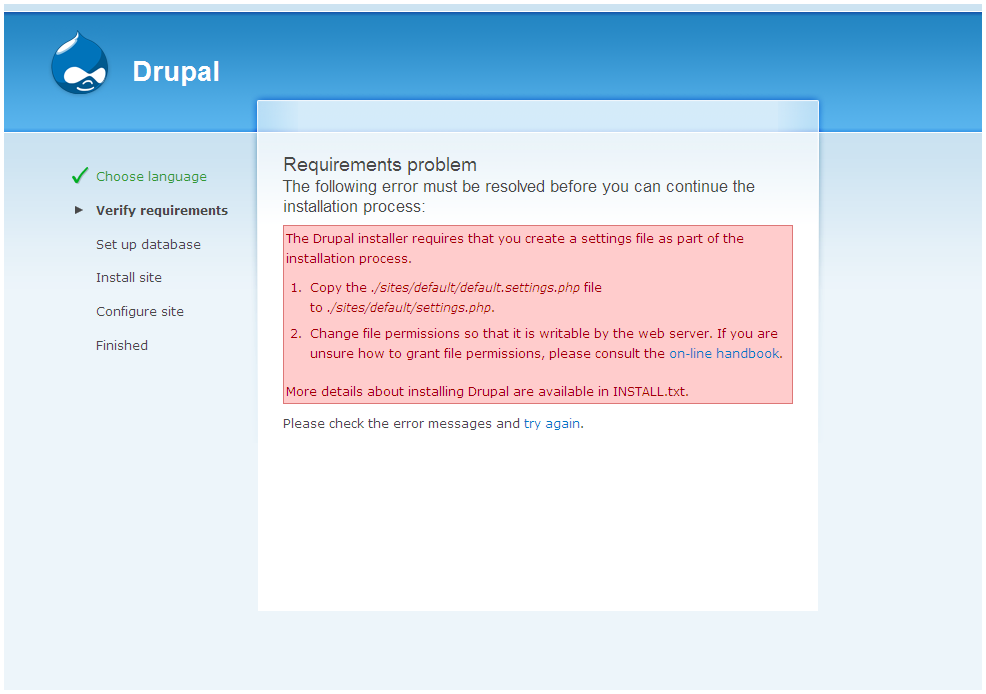Click the arrow marker beside Verify requirements
This screenshot has height=694, width=986.
pos(79,210)
